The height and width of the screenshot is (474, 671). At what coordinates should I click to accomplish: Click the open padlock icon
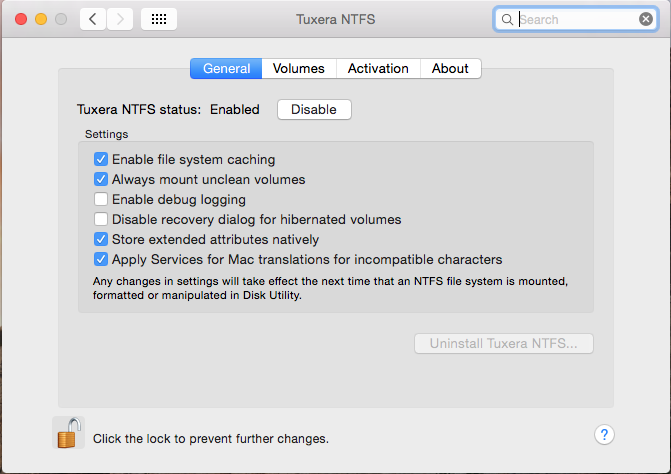[69, 433]
